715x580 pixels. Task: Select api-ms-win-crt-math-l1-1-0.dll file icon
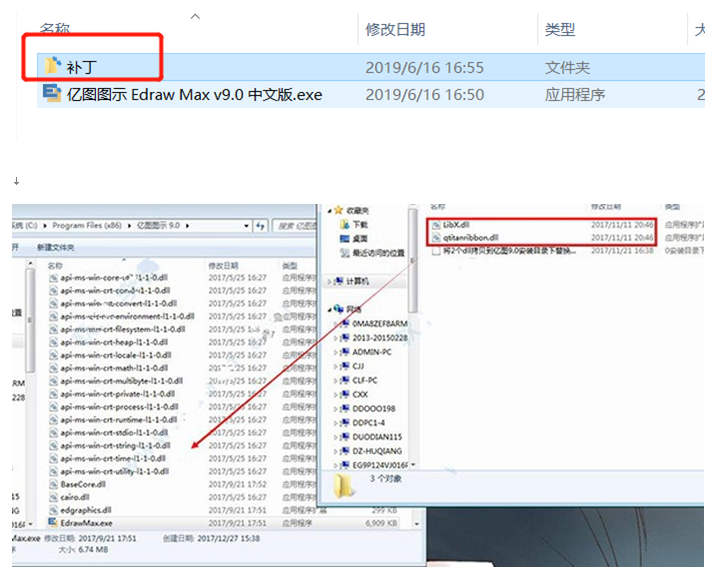coord(53,368)
